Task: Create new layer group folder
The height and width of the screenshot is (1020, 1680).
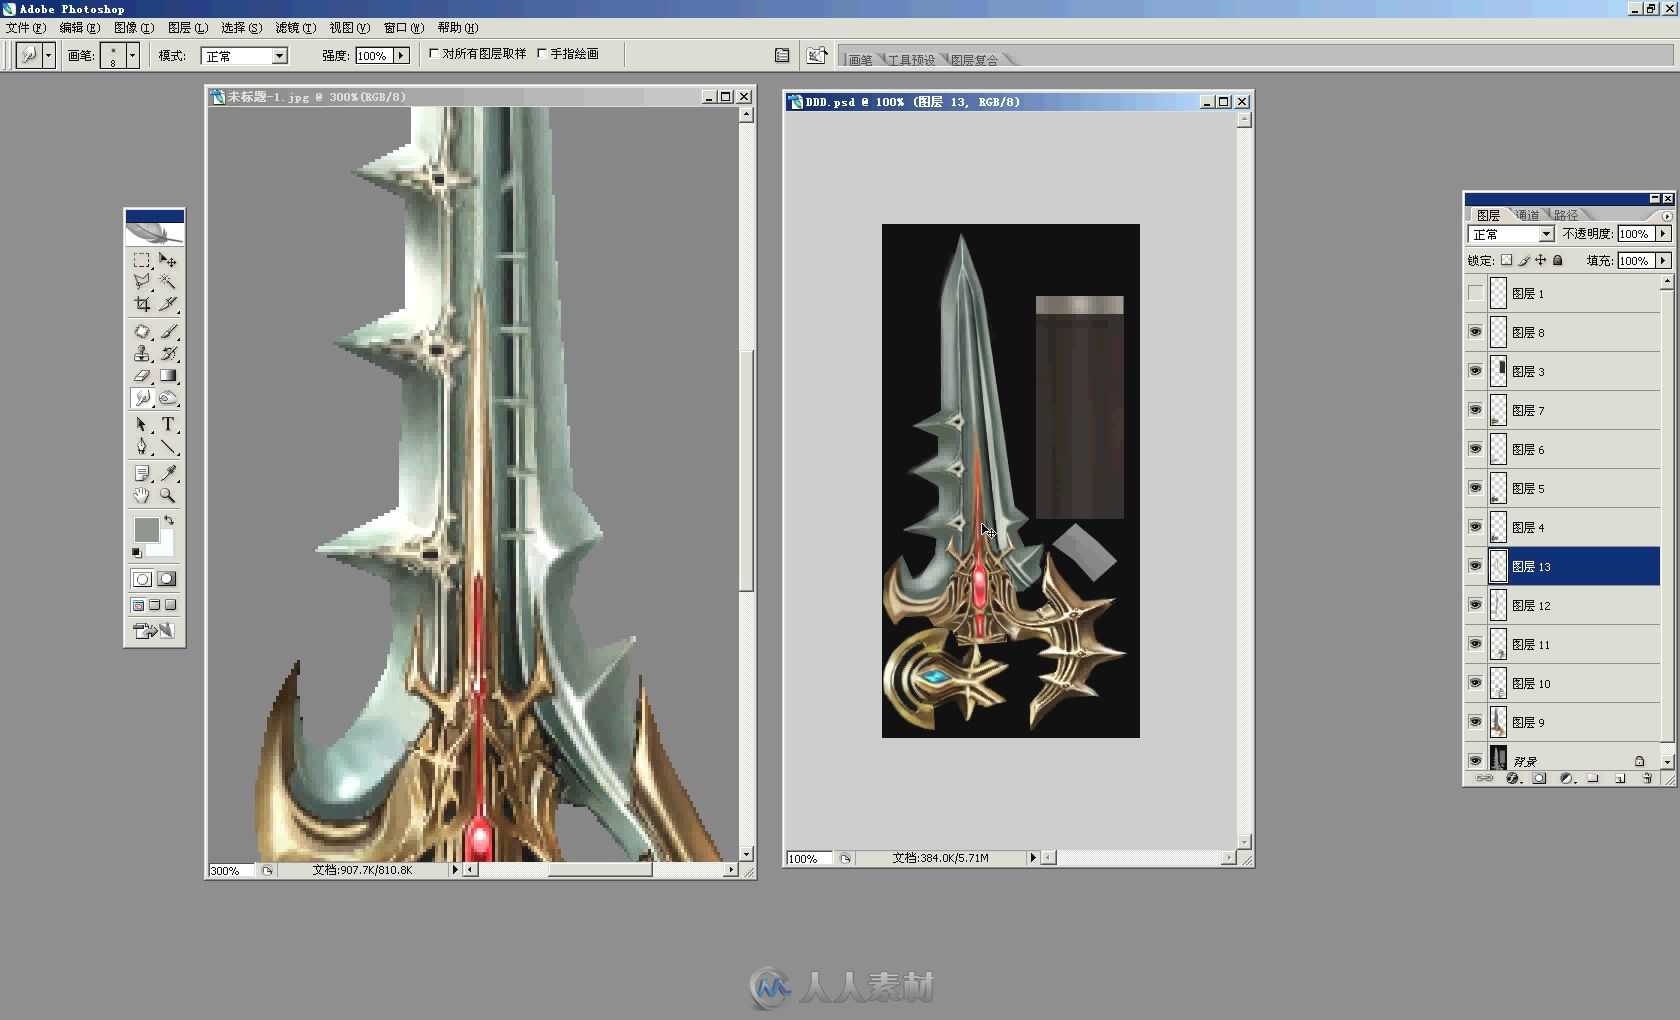Action: click(1593, 778)
